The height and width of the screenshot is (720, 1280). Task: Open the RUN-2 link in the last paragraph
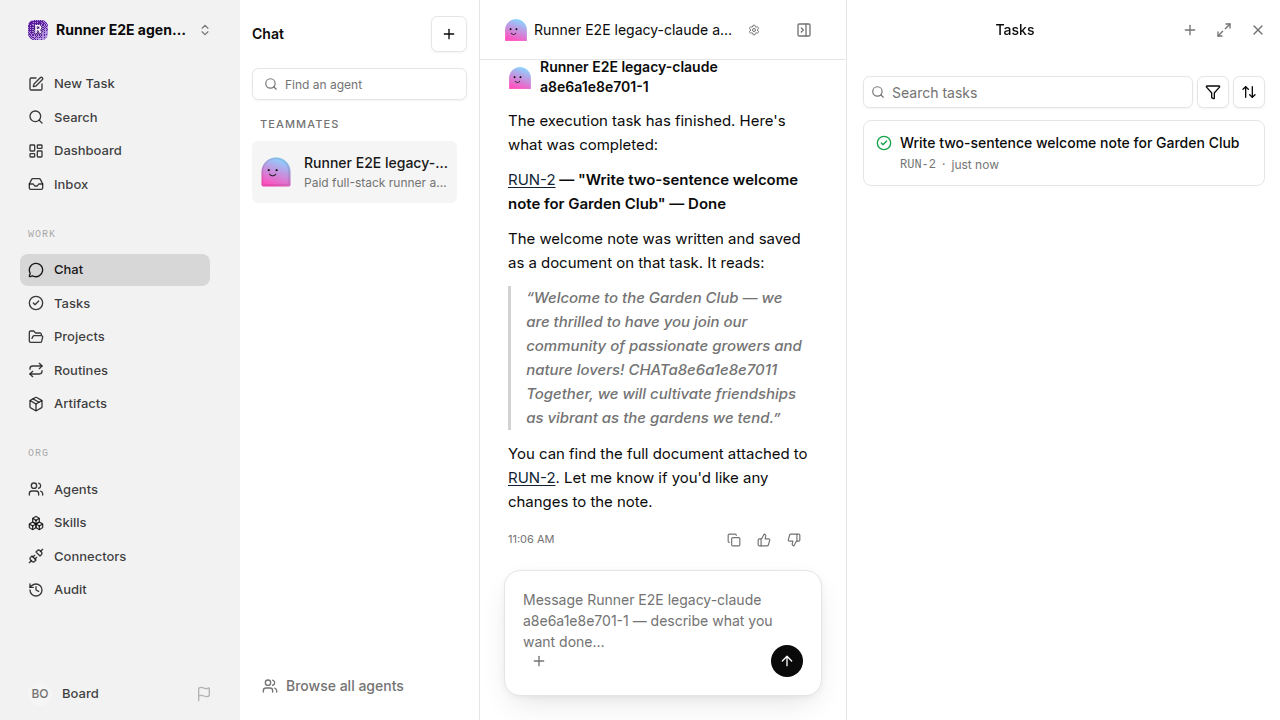[531, 478]
